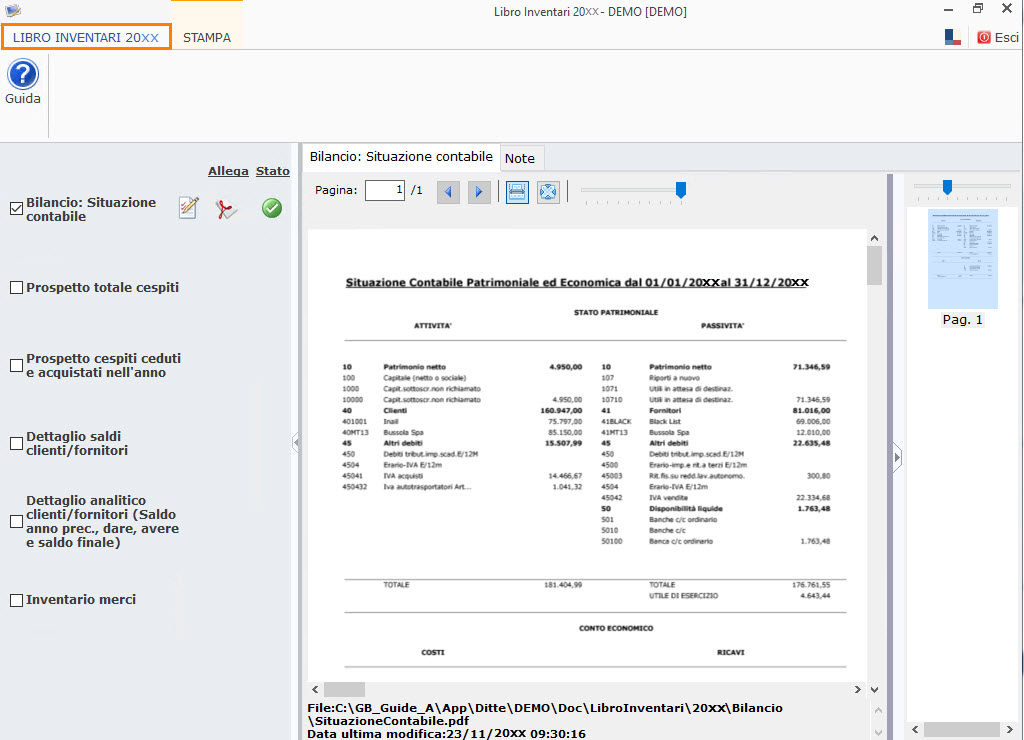The height and width of the screenshot is (740, 1024).
Task: Minimize the Libro Inventari window
Action: tap(948, 10)
